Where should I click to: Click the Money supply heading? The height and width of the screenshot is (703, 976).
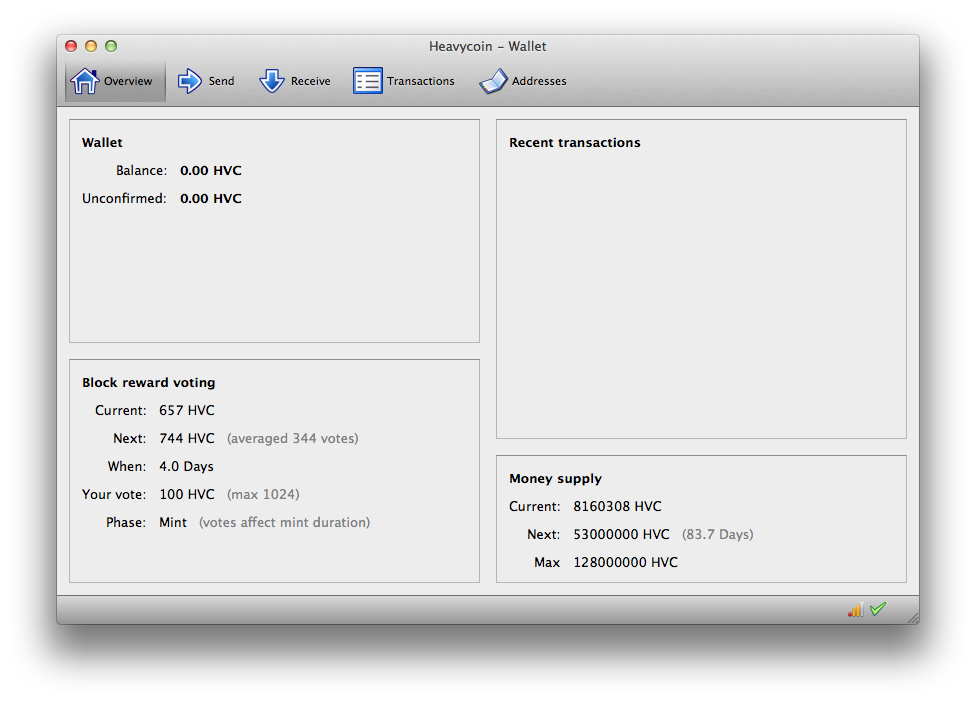555,479
